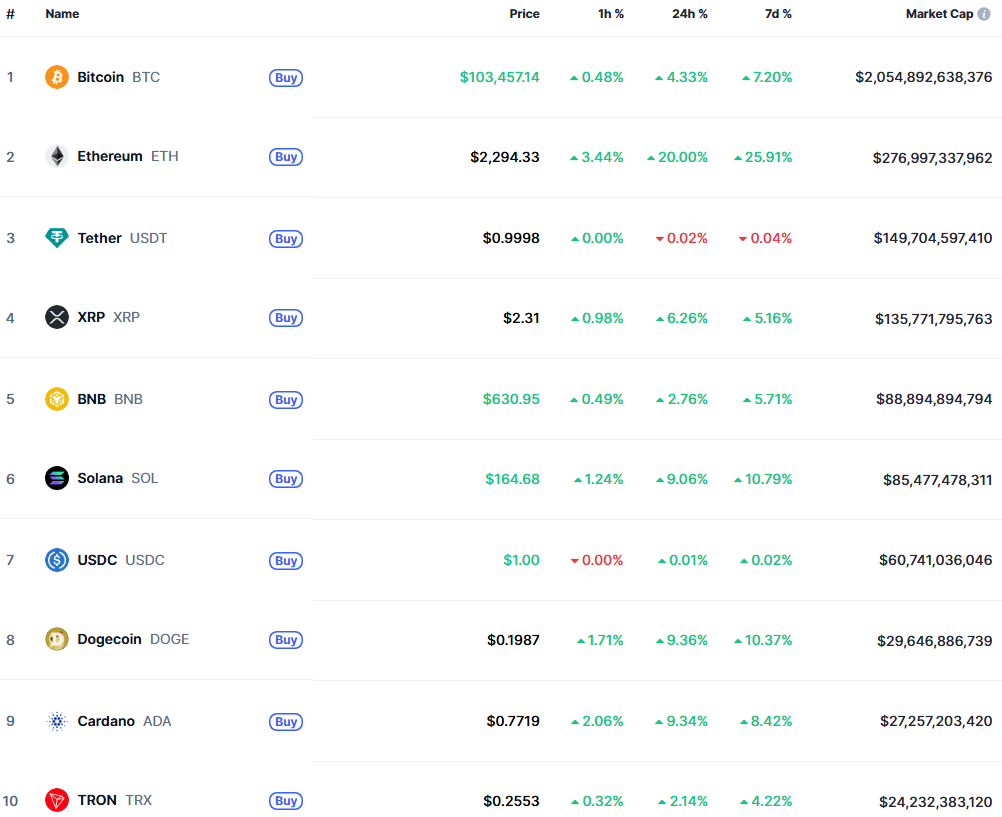Click the Ethereum logo icon

pos(57,156)
